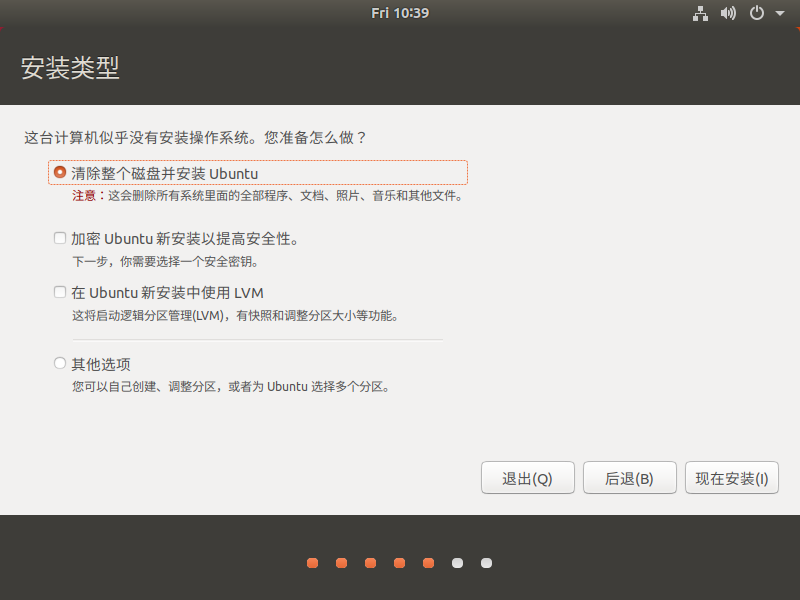Open the volume speaker icon

tap(728, 13)
